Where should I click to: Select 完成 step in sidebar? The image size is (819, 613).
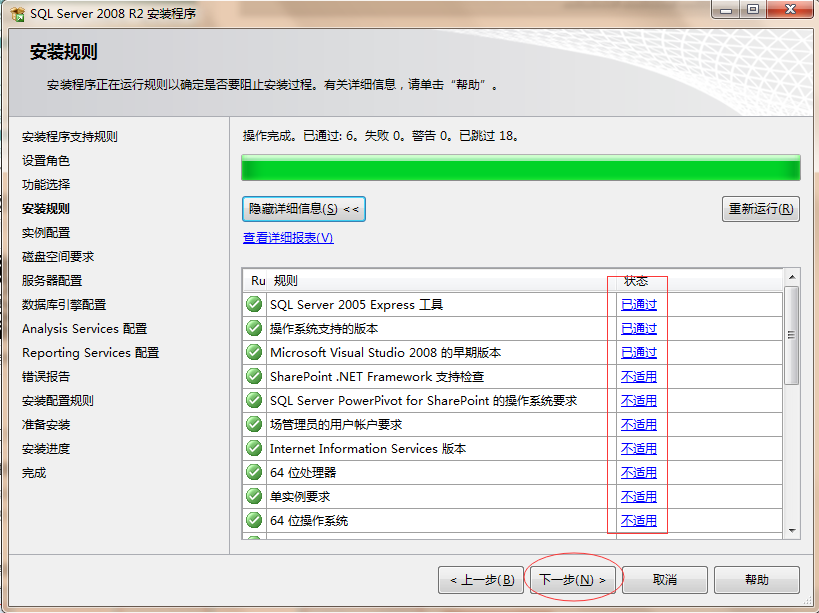[x=34, y=473]
